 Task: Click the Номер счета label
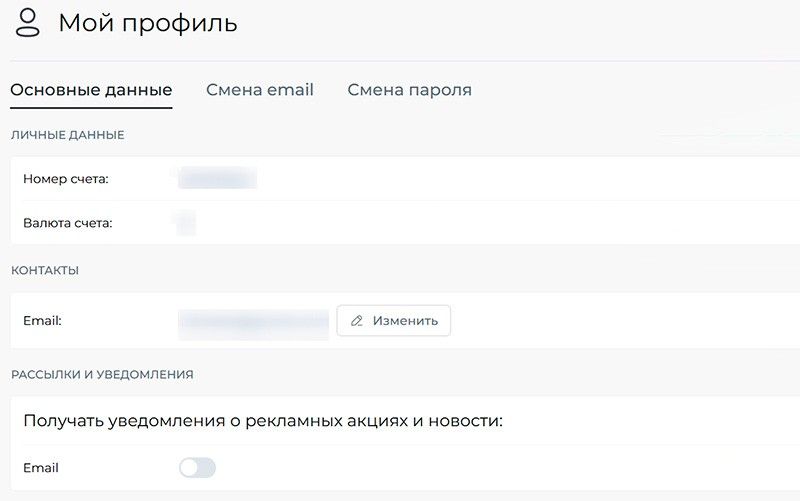(66, 179)
